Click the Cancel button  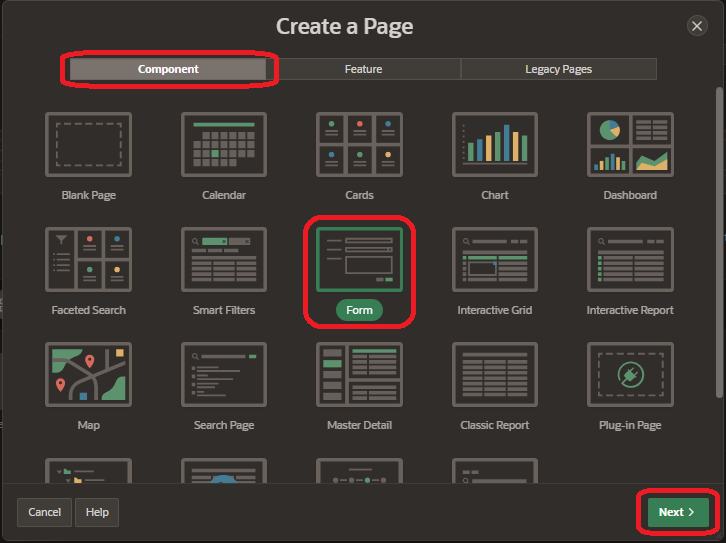pyautogui.click(x=44, y=512)
